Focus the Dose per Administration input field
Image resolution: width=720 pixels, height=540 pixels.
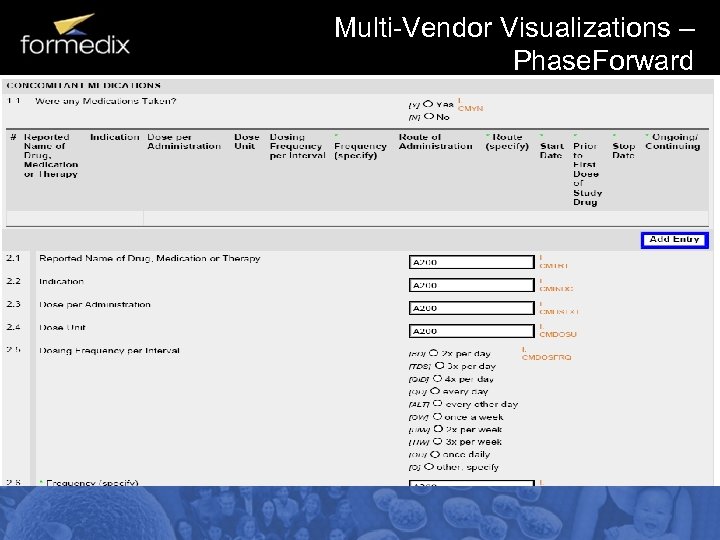(x=472, y=308)
